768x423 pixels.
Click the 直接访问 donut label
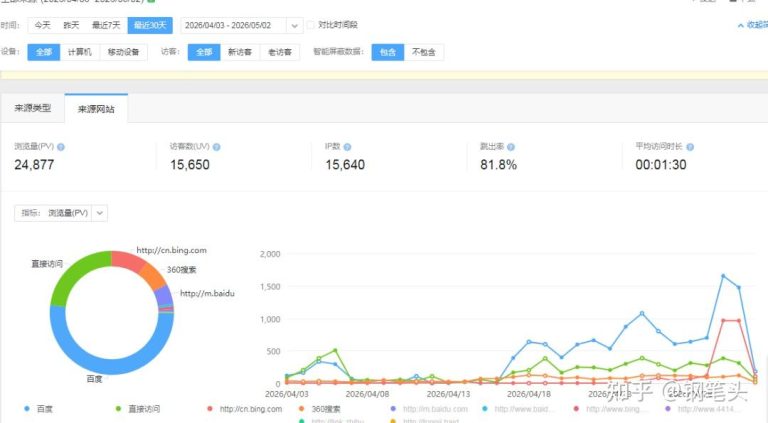[47, 264]
